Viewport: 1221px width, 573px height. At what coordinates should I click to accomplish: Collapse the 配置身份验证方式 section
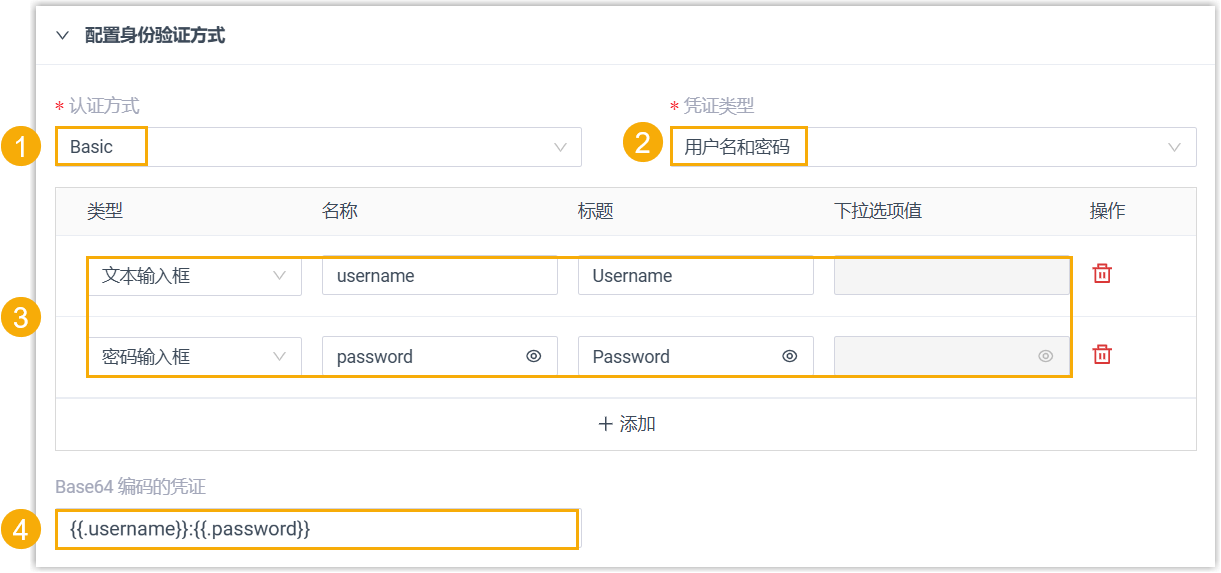(63, 36)
